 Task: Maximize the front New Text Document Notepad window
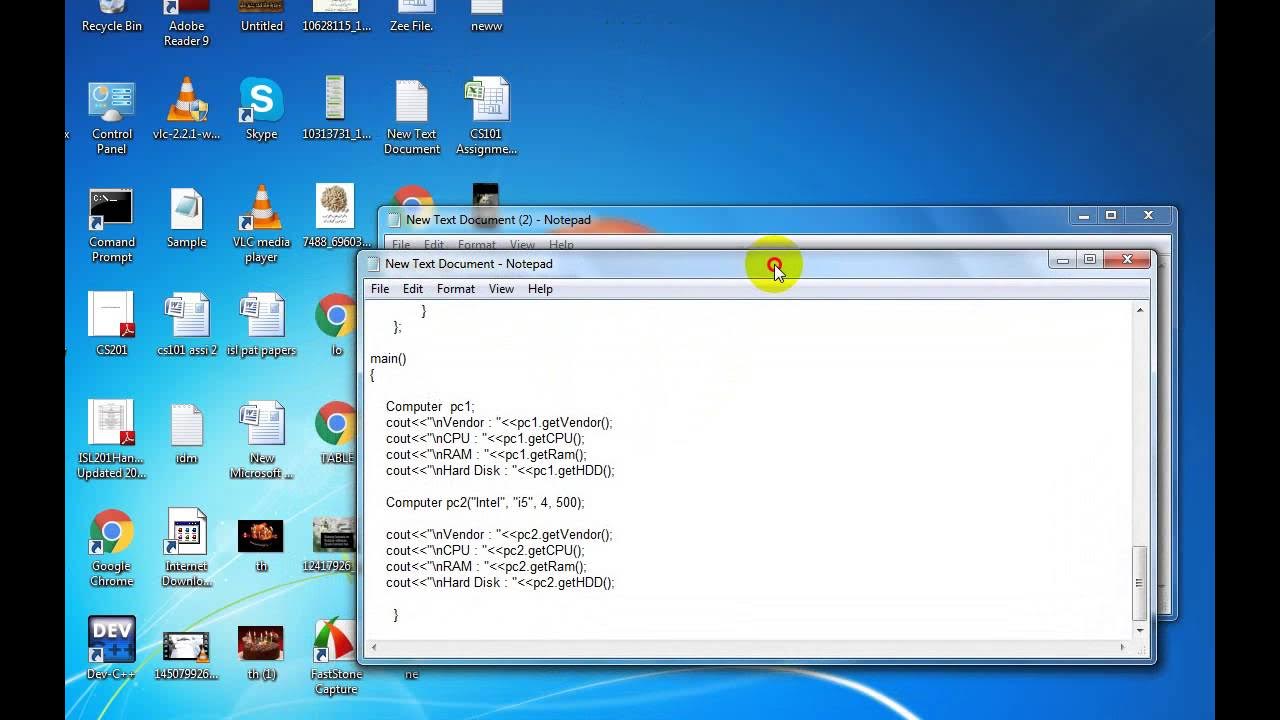(x=1090, y=260)
